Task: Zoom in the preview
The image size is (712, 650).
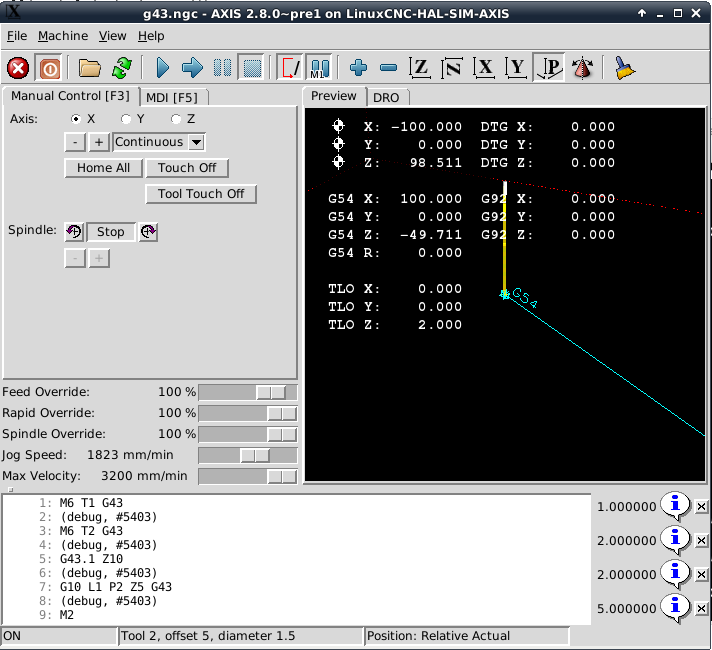Action: point(358,68)
